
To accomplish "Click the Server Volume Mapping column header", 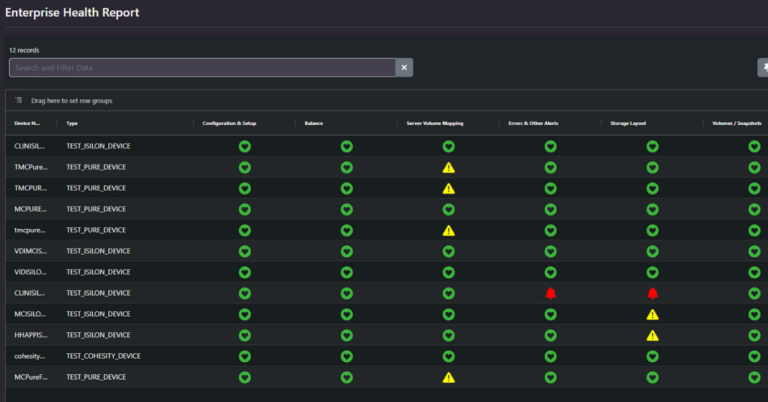I will coord(435,123).
